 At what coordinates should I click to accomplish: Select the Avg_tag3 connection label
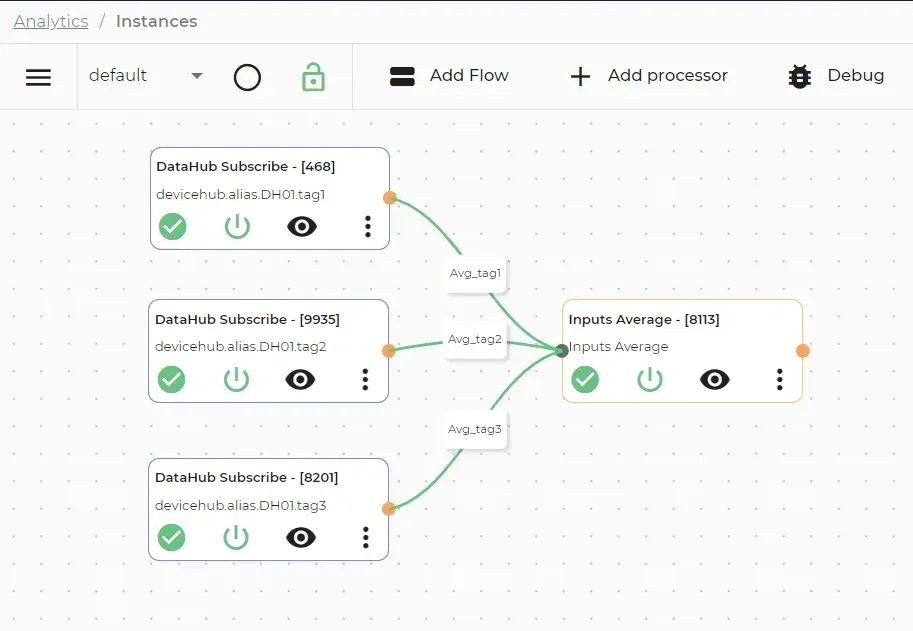(x=475, y=430)
